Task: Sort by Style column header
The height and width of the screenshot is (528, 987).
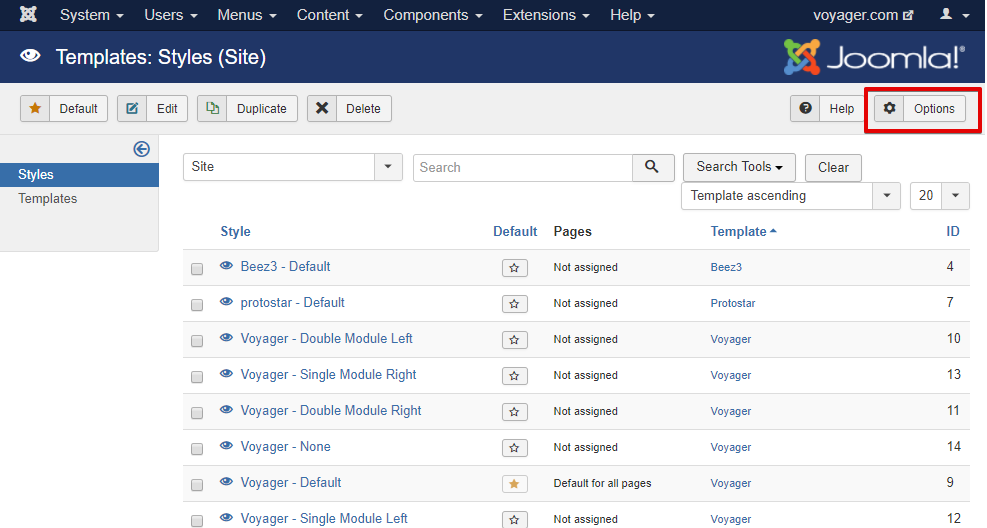Action: pyautogui.click(x=235, y=231)
